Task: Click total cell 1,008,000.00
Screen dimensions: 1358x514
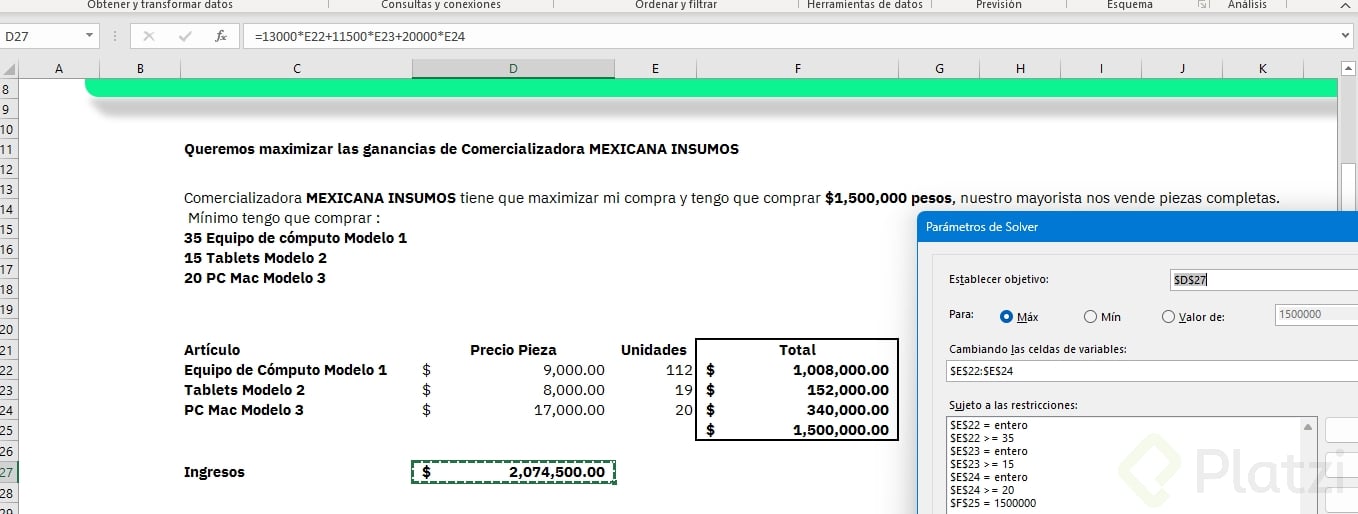Action: pyautogui.click(x=797, y=370)
